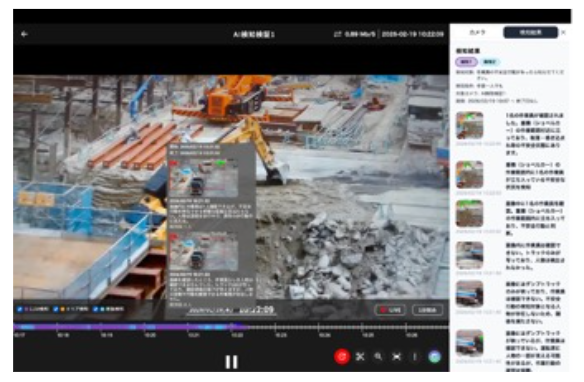
Task: Click the magnifier zoom icon
Action: pyautogui.click(x=378, y=357)
